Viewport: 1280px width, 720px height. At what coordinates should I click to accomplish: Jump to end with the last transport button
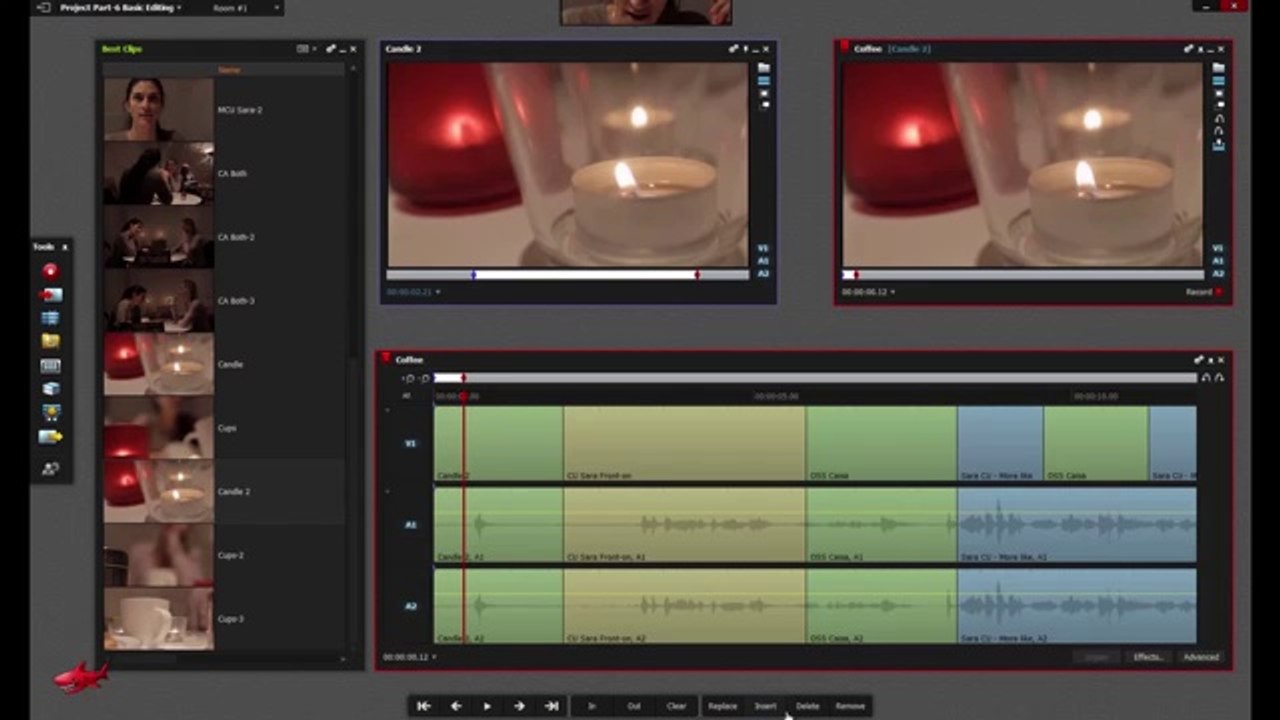[551, 706]
